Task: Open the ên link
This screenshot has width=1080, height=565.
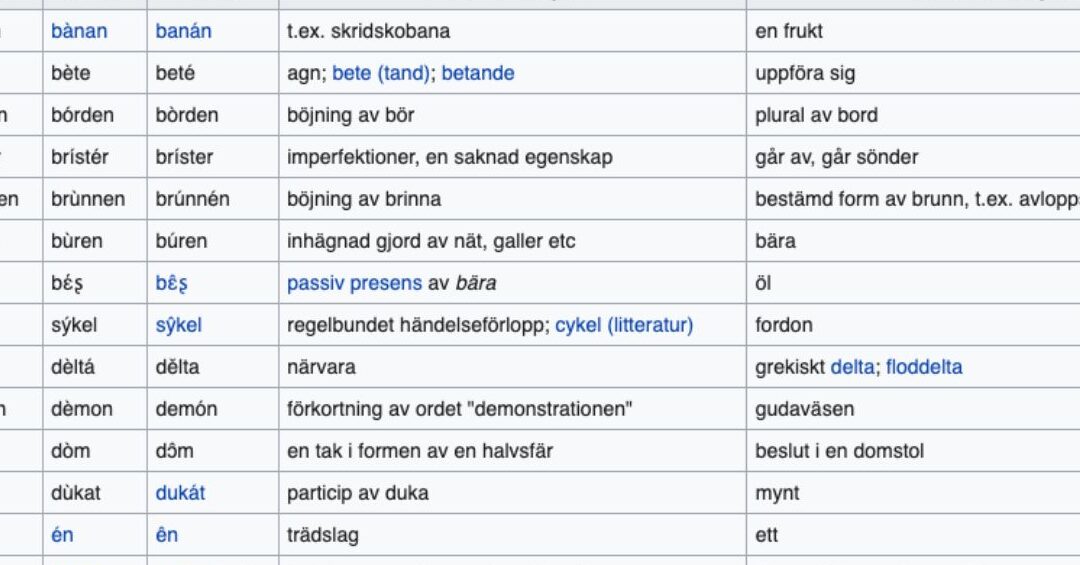Action: point(167,535)
